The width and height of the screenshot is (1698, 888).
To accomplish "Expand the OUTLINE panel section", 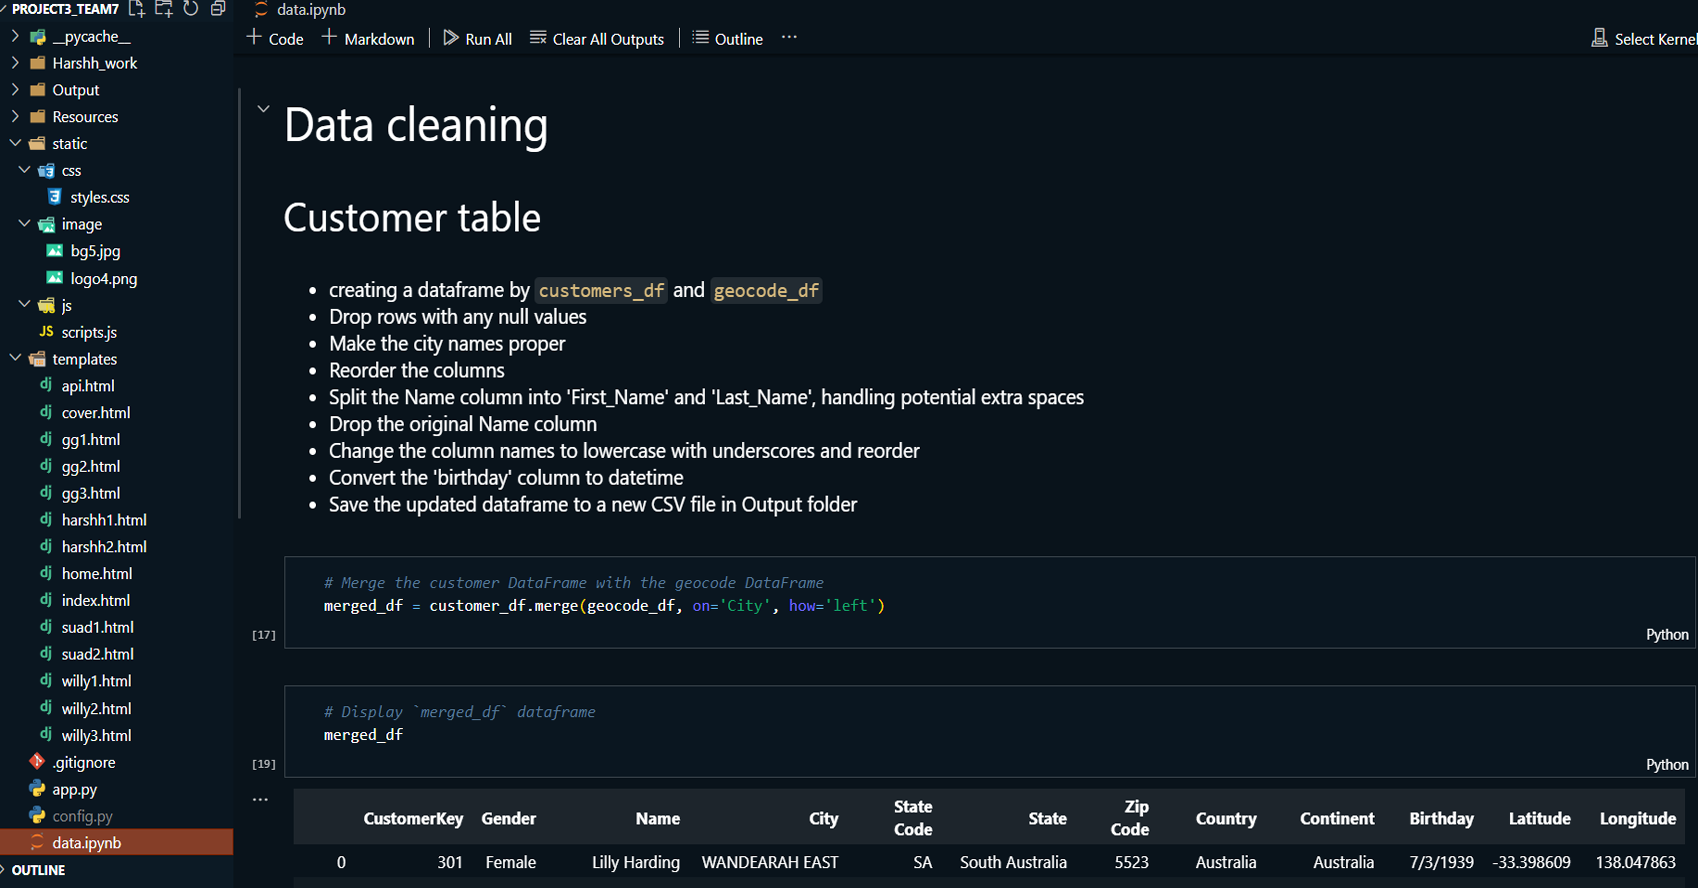I will click(39, 870).
